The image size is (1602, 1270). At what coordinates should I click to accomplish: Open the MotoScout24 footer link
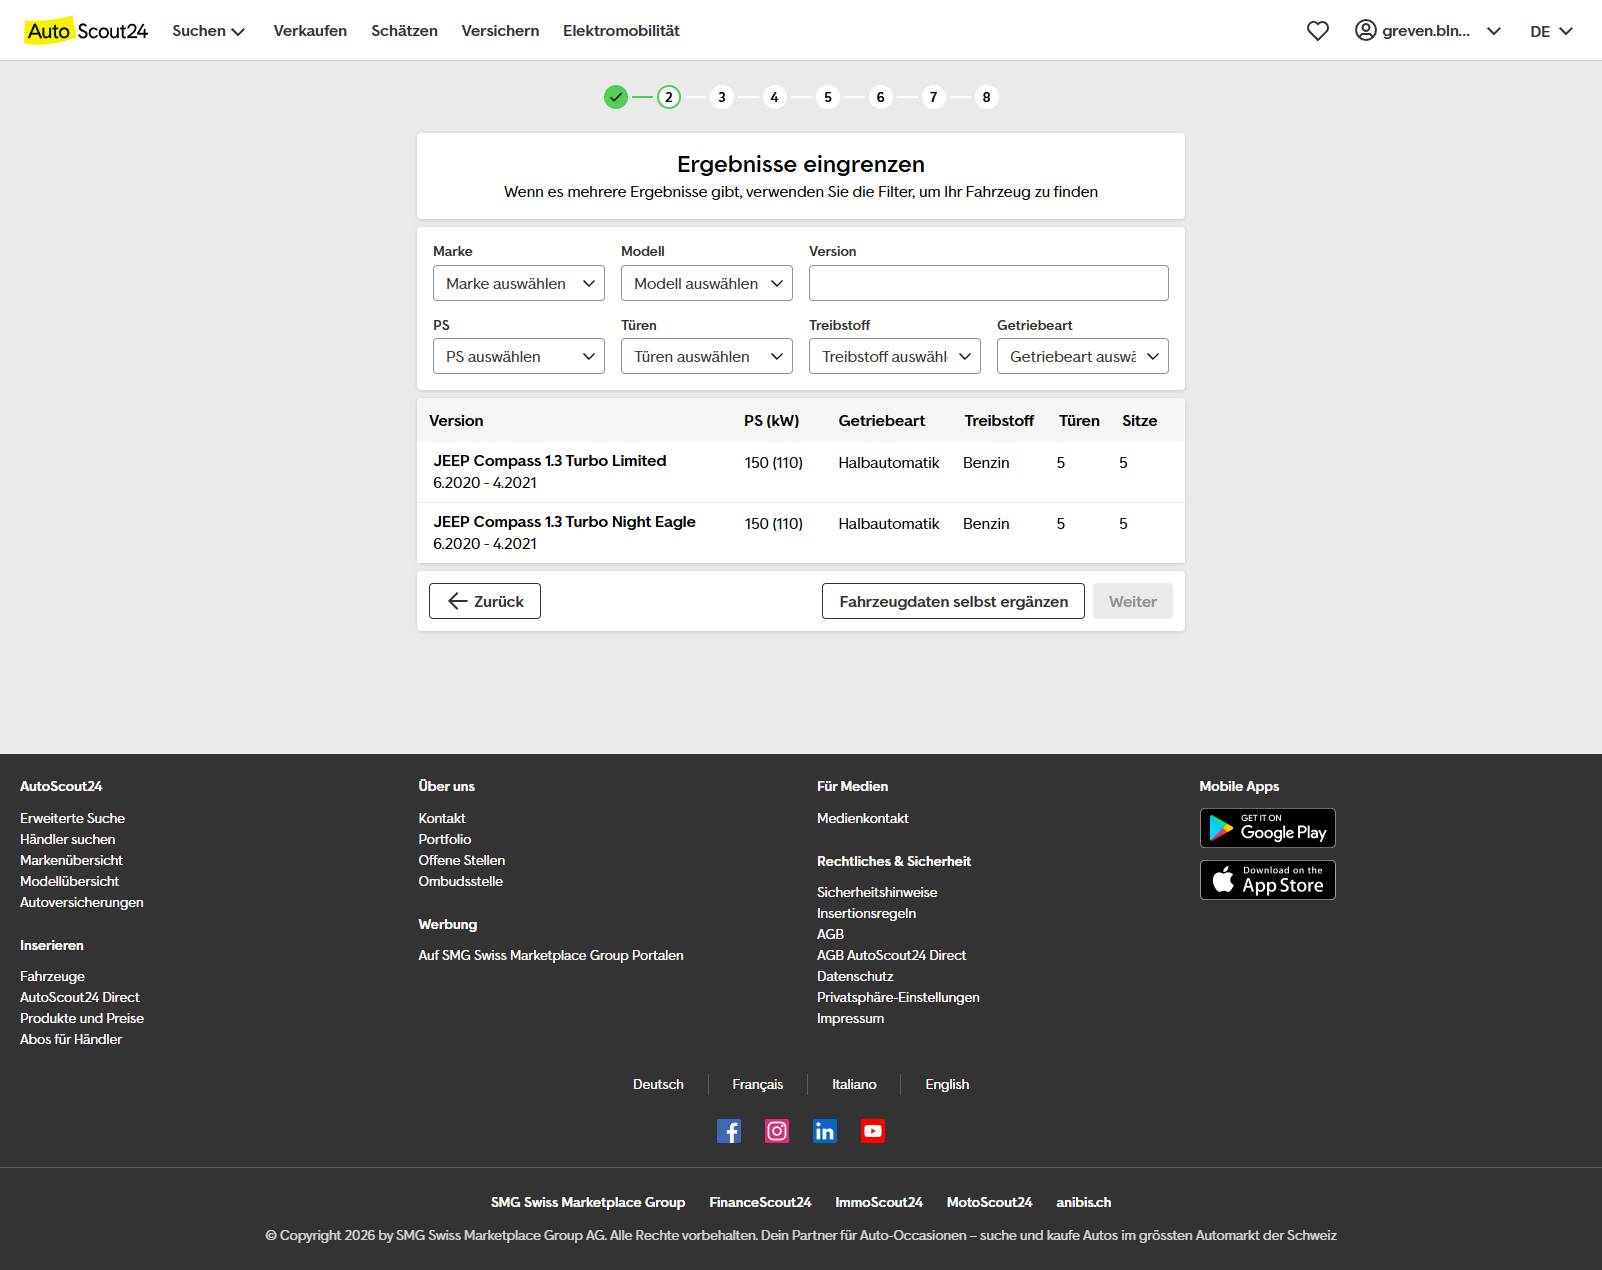pyautogui.click(x=989, y=1202)
